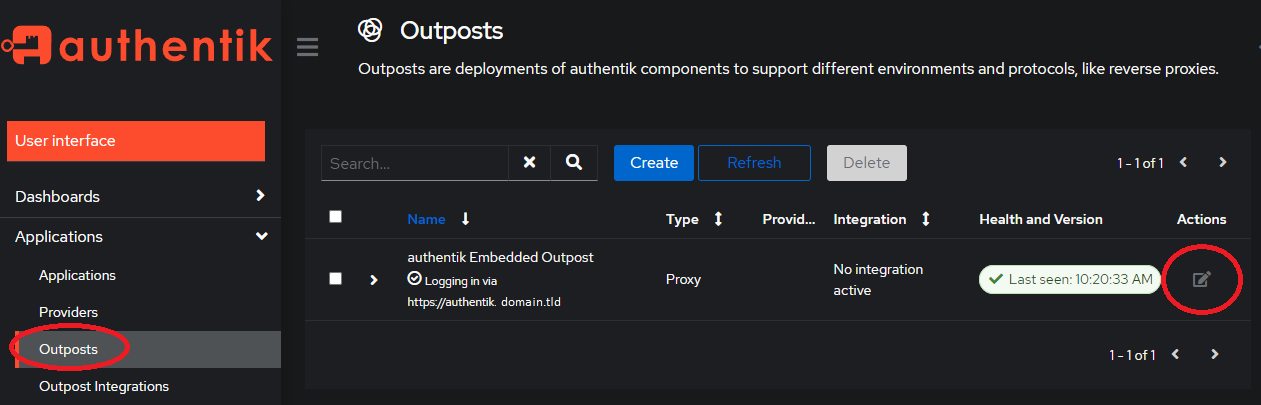Click the Name column header link
Image resolution: width=1261 pixels, height=405 pixels.
(x=427, y=219)
